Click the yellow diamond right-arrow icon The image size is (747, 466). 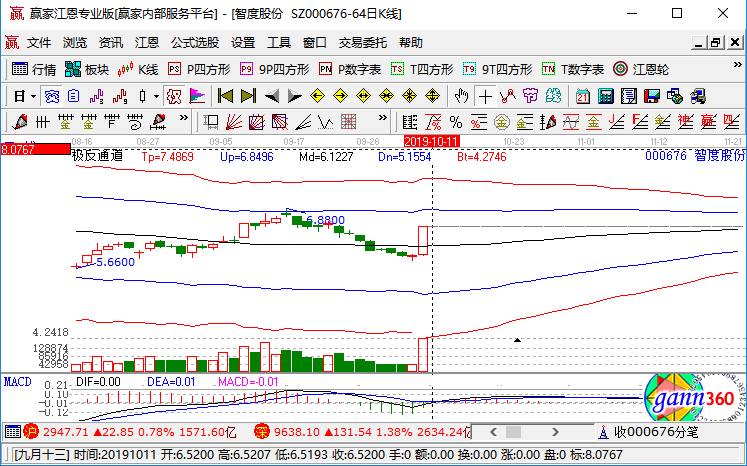[341, 96]
